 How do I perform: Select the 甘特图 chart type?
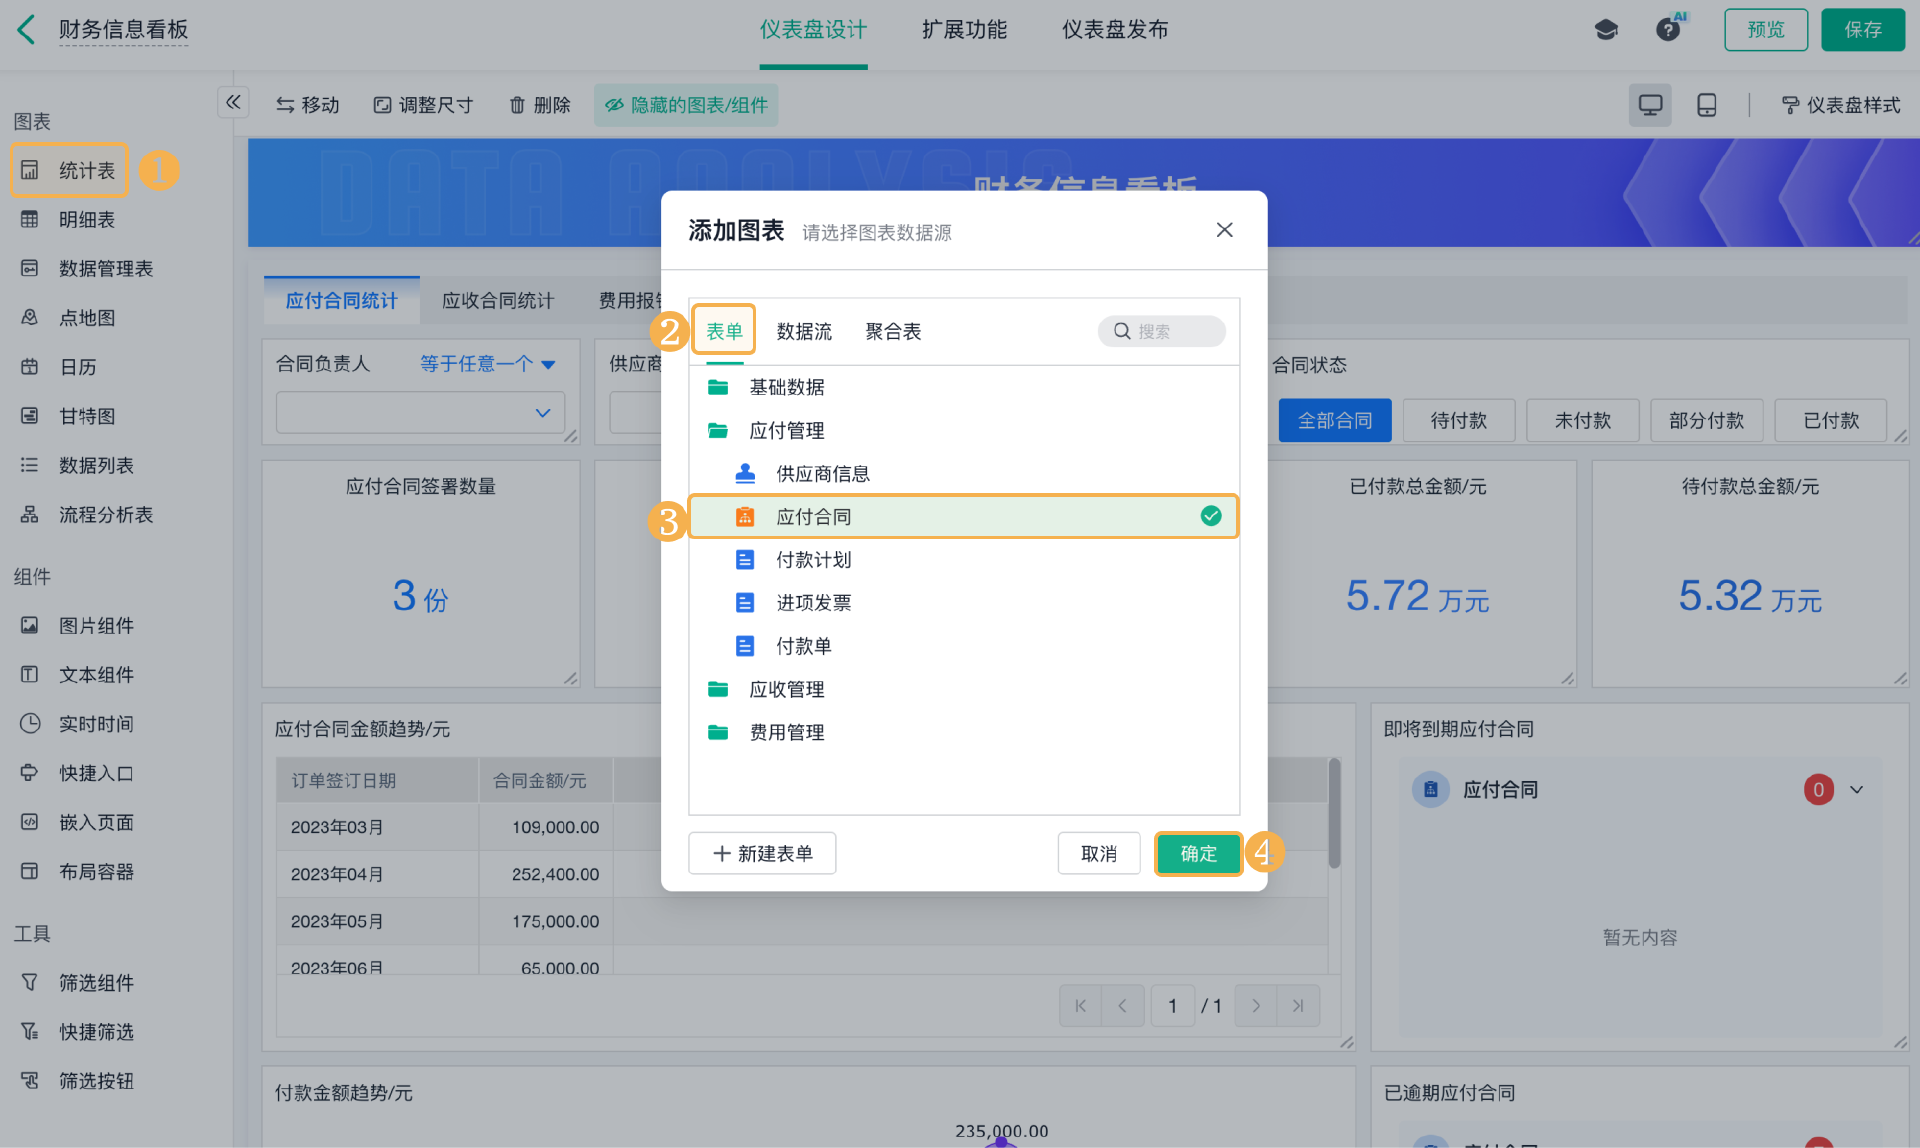86,416
